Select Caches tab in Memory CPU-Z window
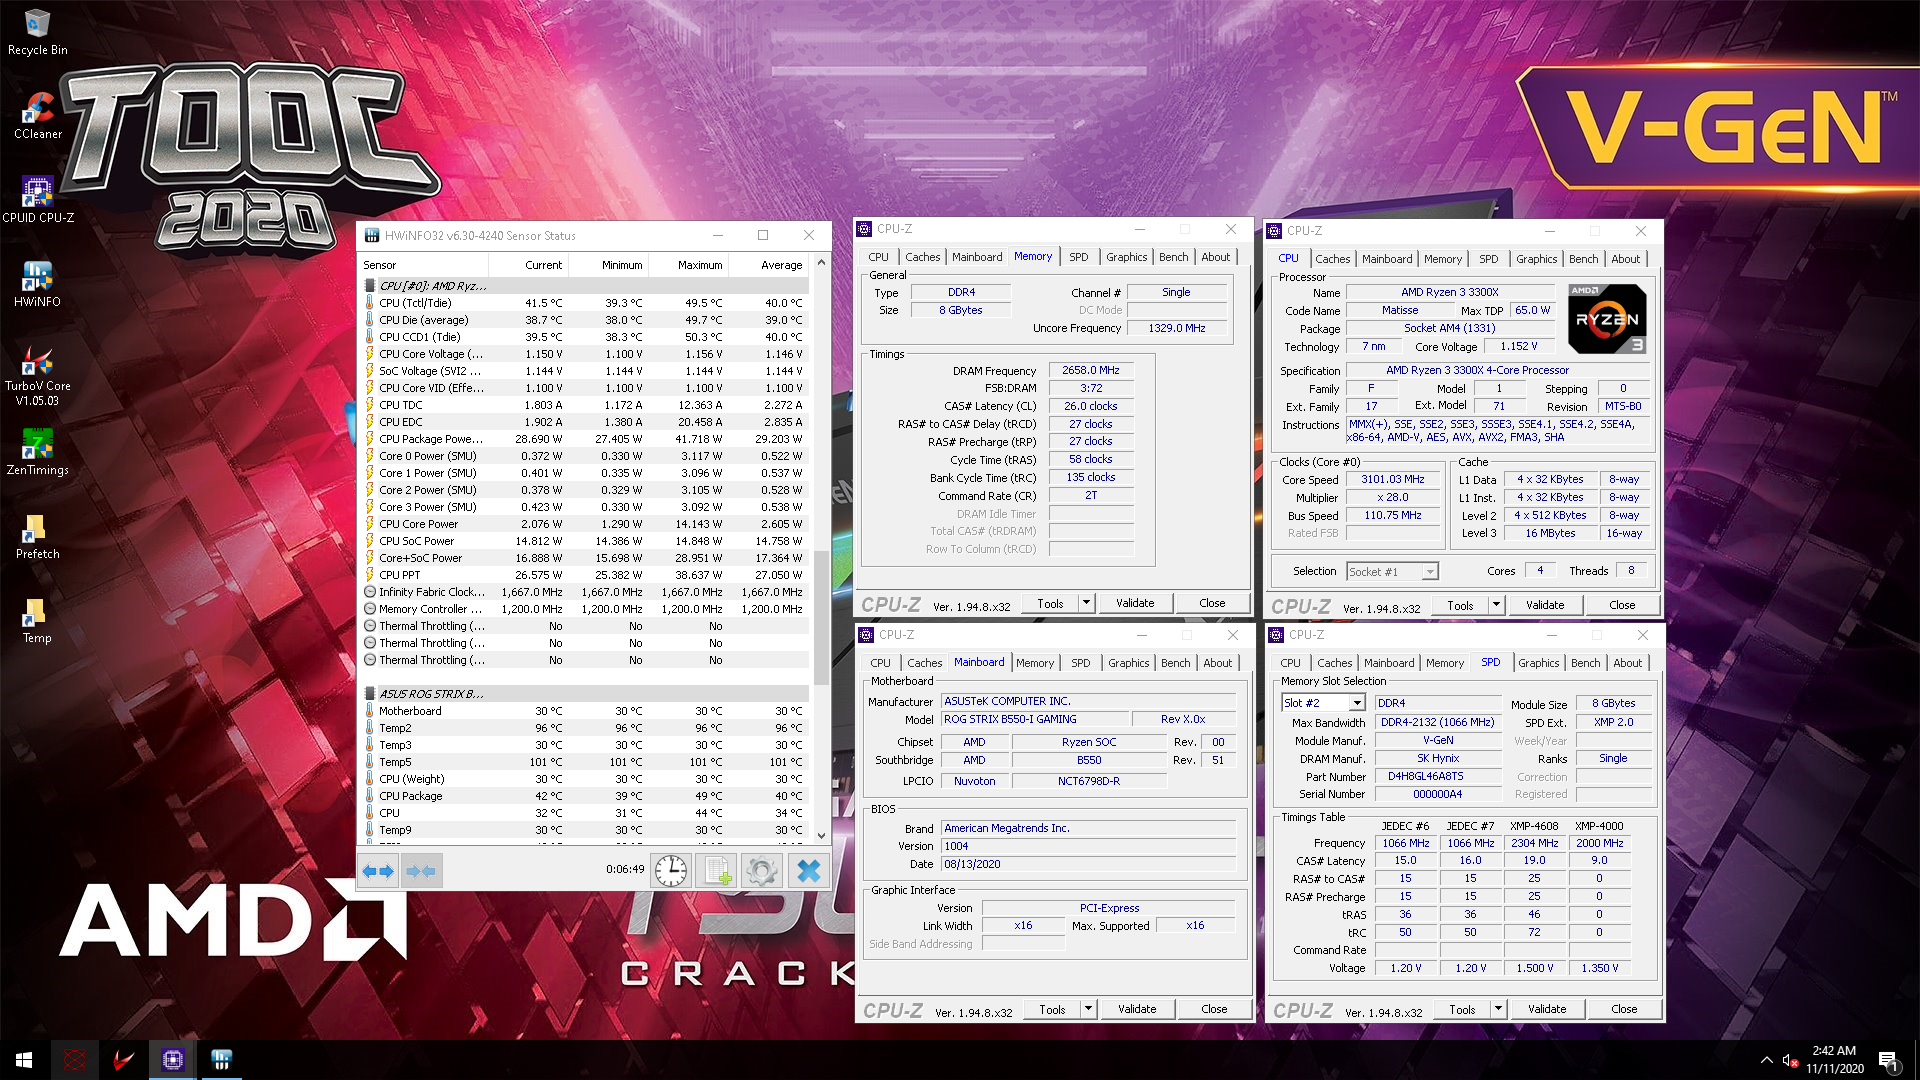1920x1080 pixels. (922, 257)
